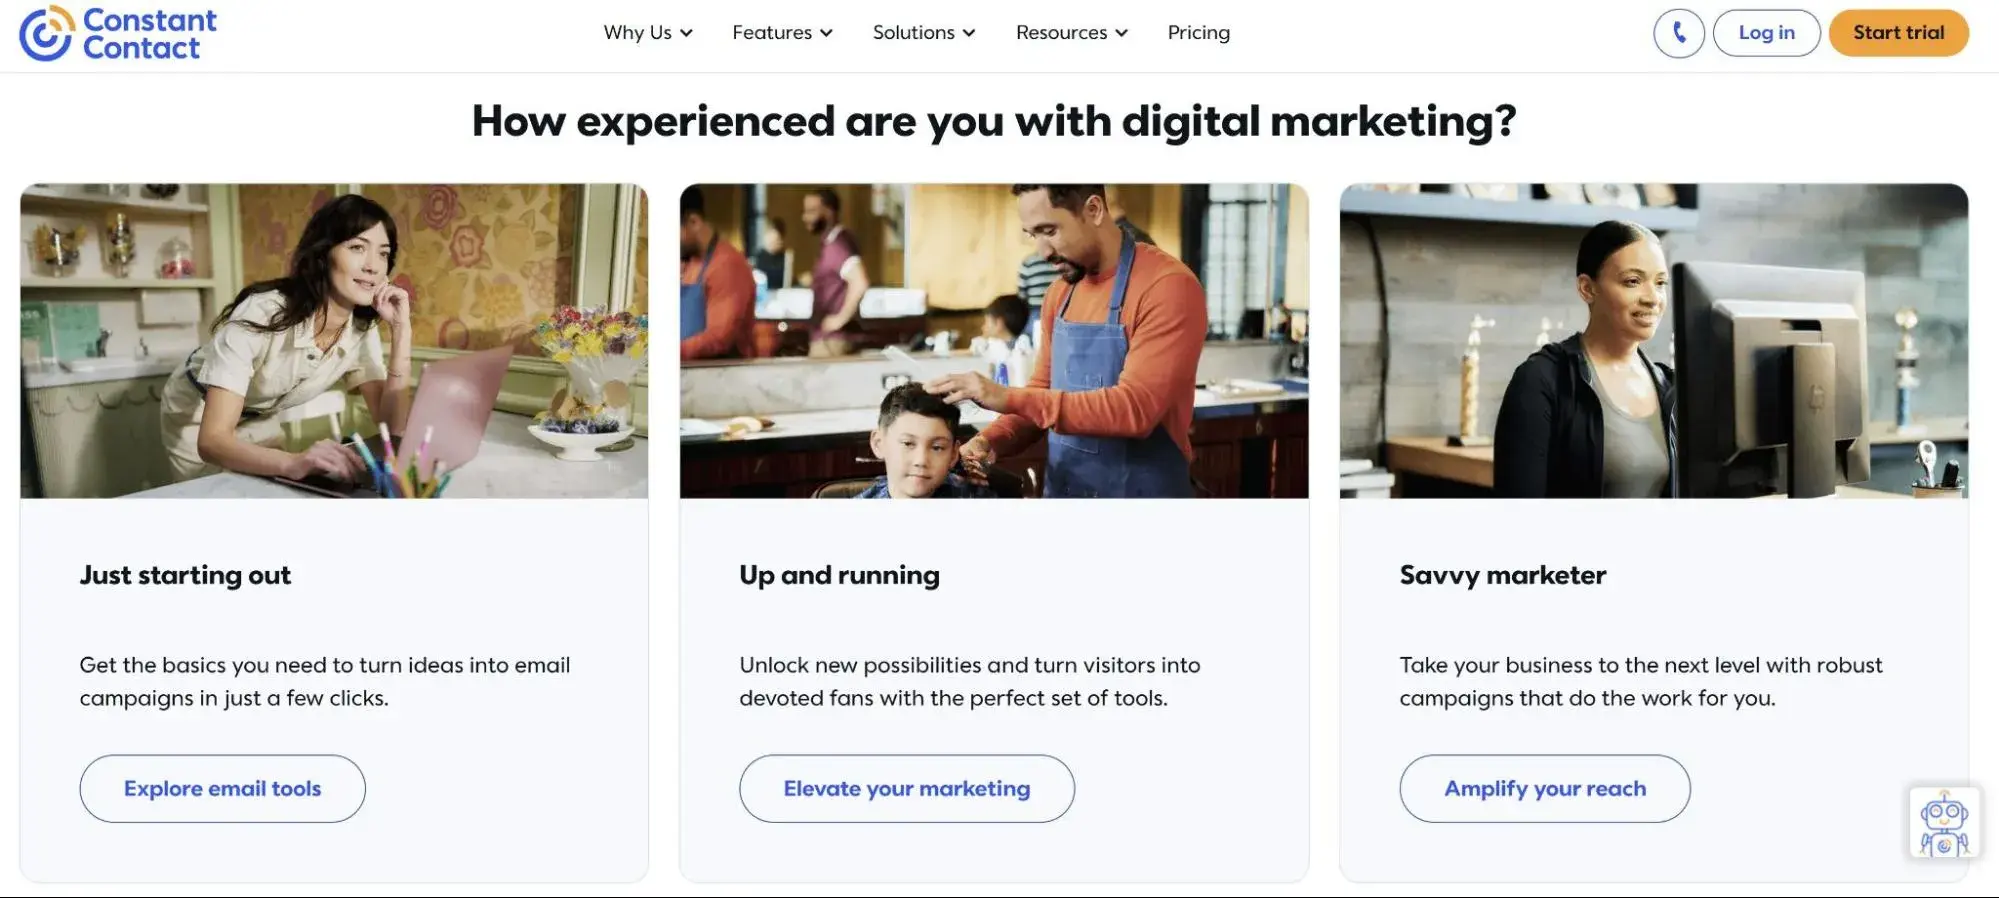
Task: Expand the Why Us chevron
Action: pyautogui.click(x=687, y=33)
